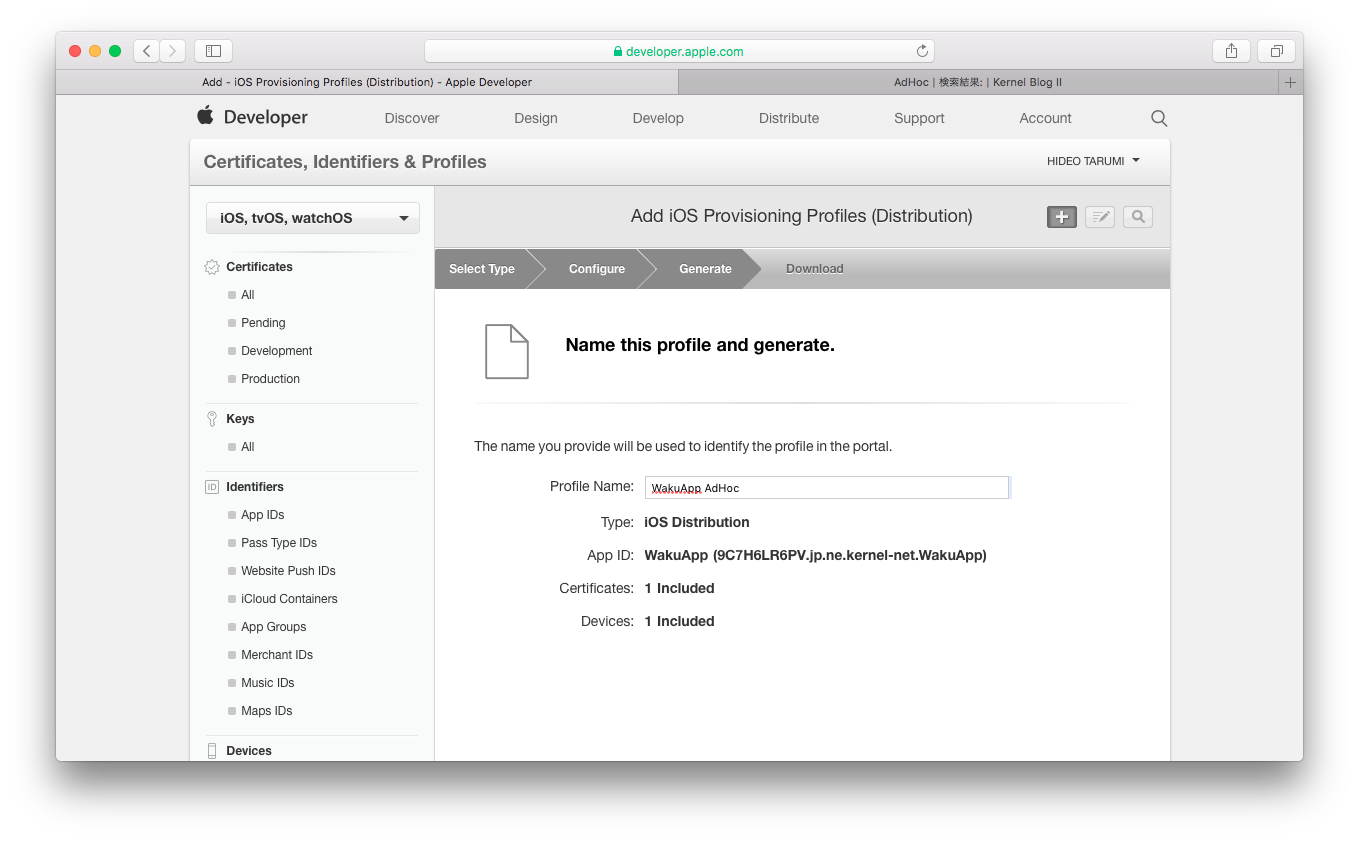
Task: Click the developer.apple.com address bar
Action: coord(678,51)
